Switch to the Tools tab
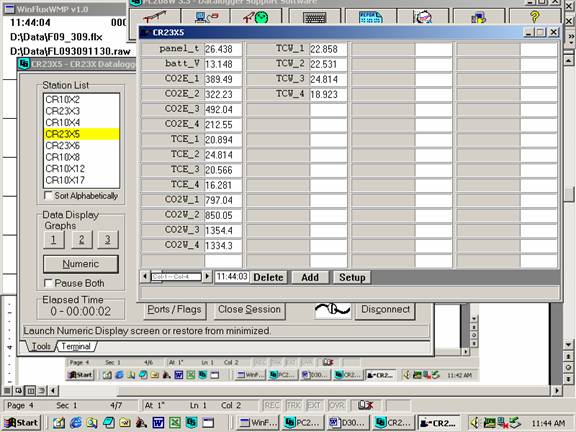 point(41,346)
